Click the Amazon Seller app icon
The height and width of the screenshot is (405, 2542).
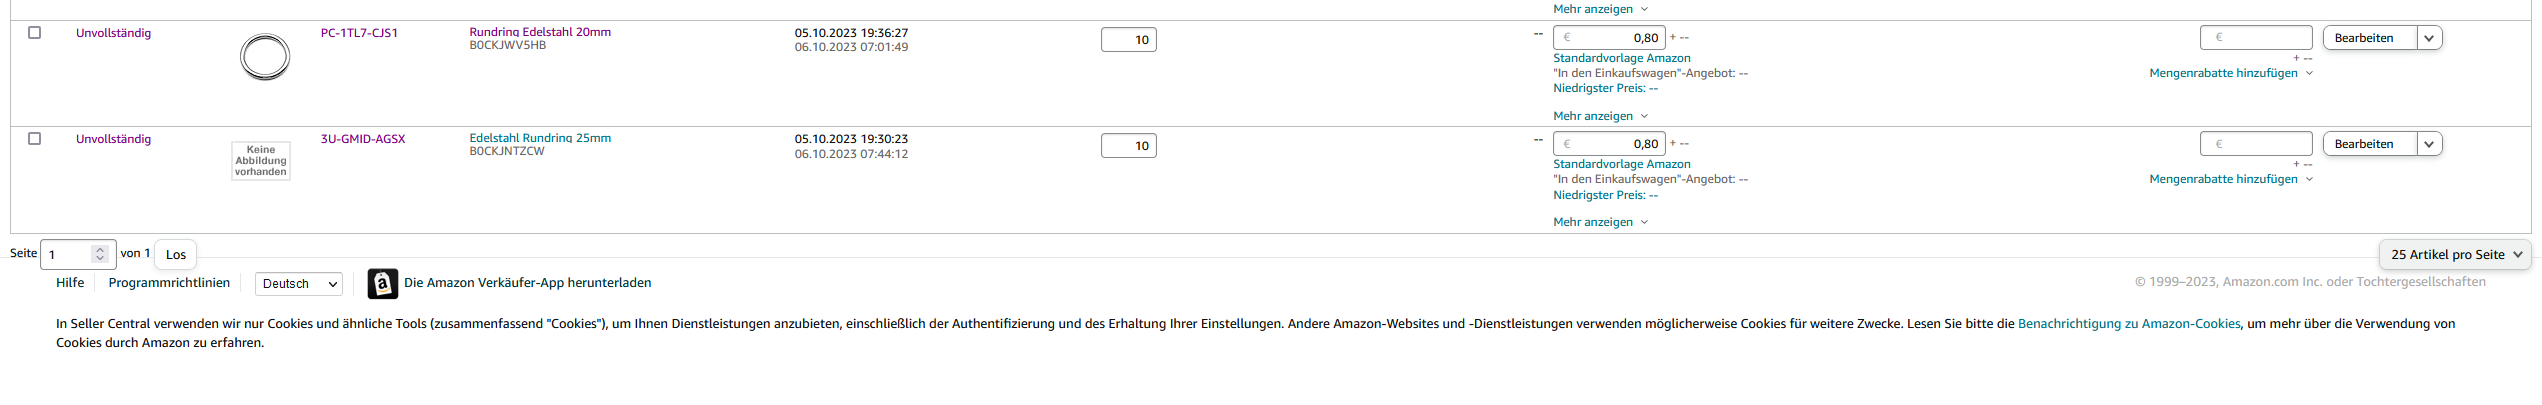pyautogui.click(x=382, y=284)
